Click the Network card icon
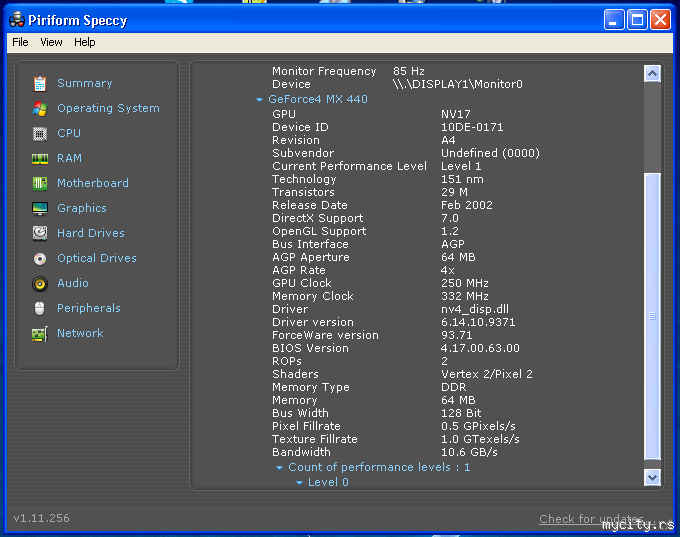Screen dimensions: 680x537 [39, 334]
